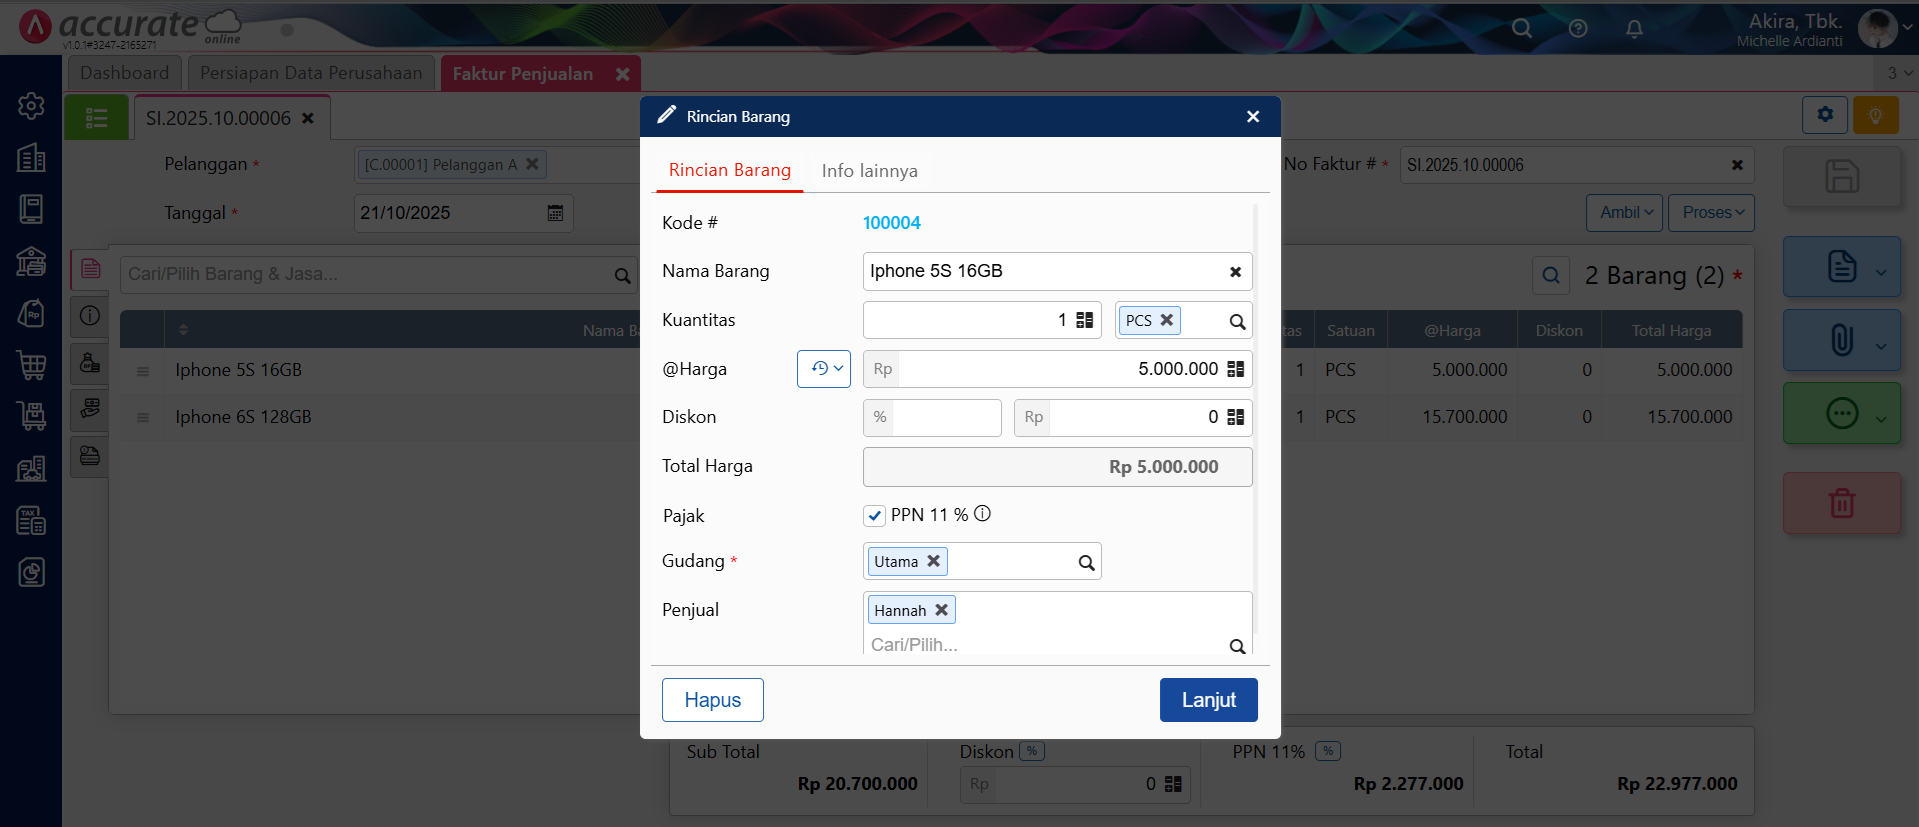Click the Nama Barang input field
The height and width of the screenshot is (827, 1919).
pos(1040,271)
